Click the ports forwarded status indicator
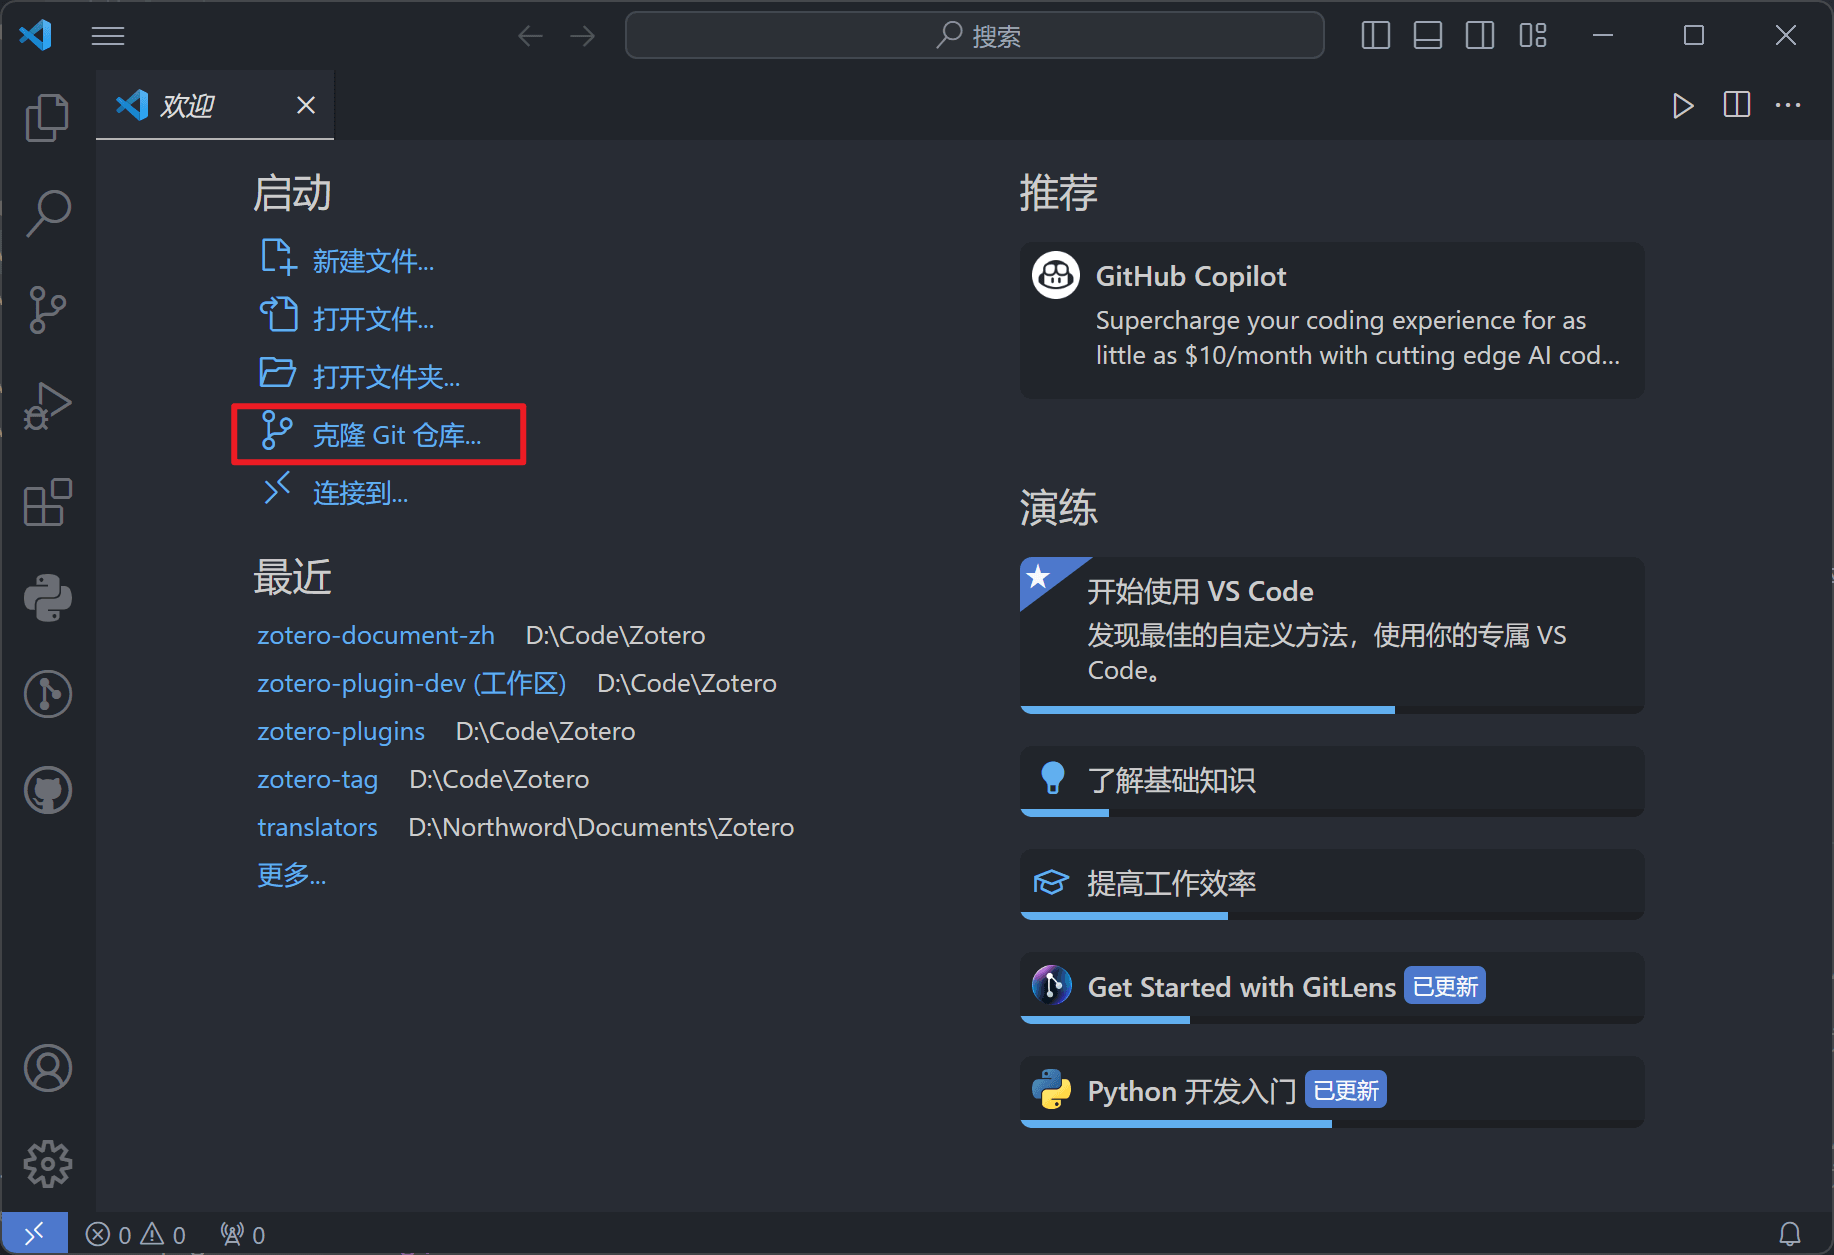 point(243,1235)
